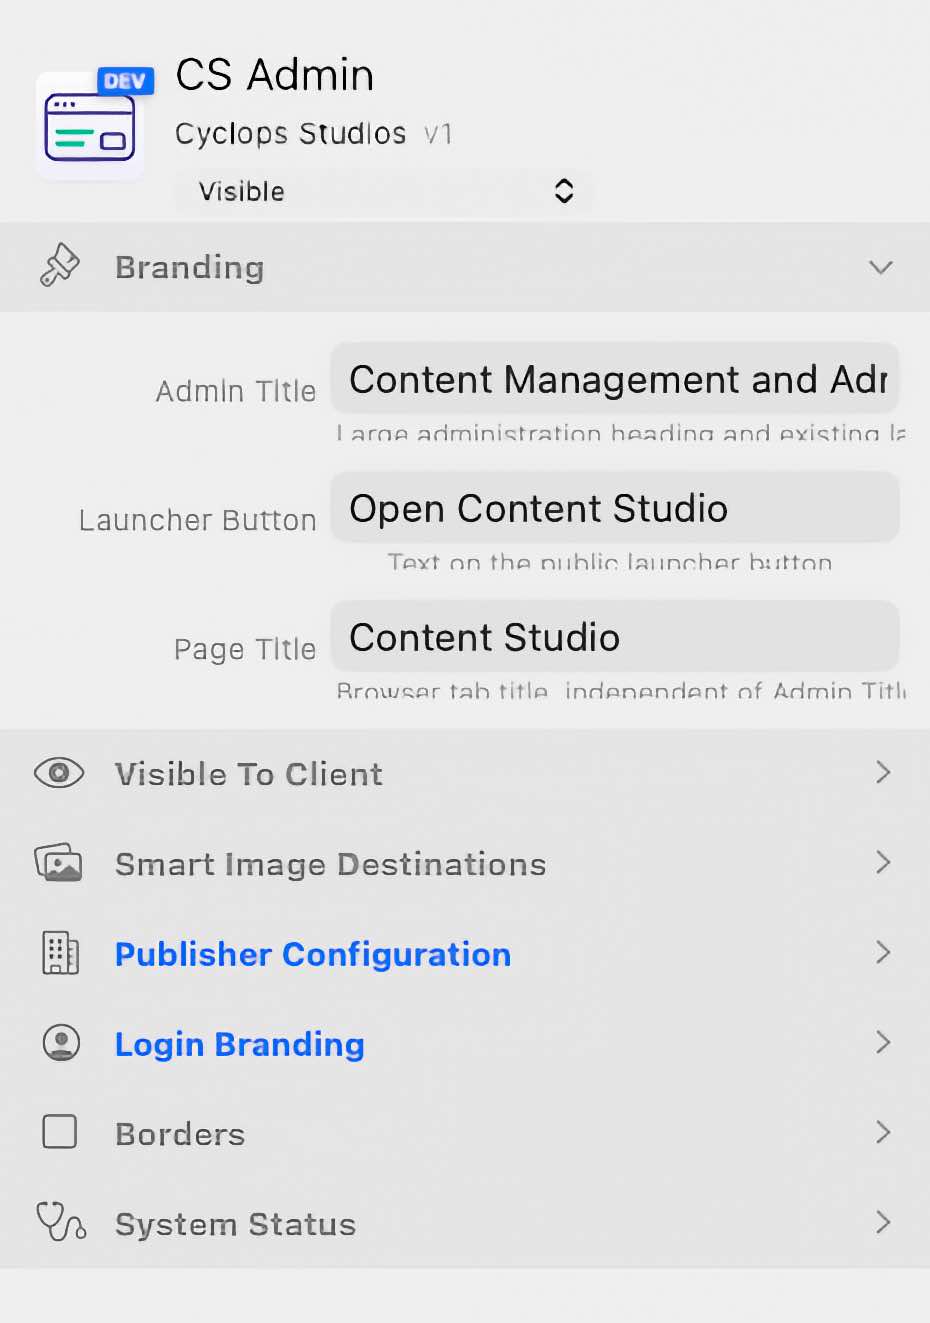Expand Smart Image Destinations chevron

[x=883, y=862]
